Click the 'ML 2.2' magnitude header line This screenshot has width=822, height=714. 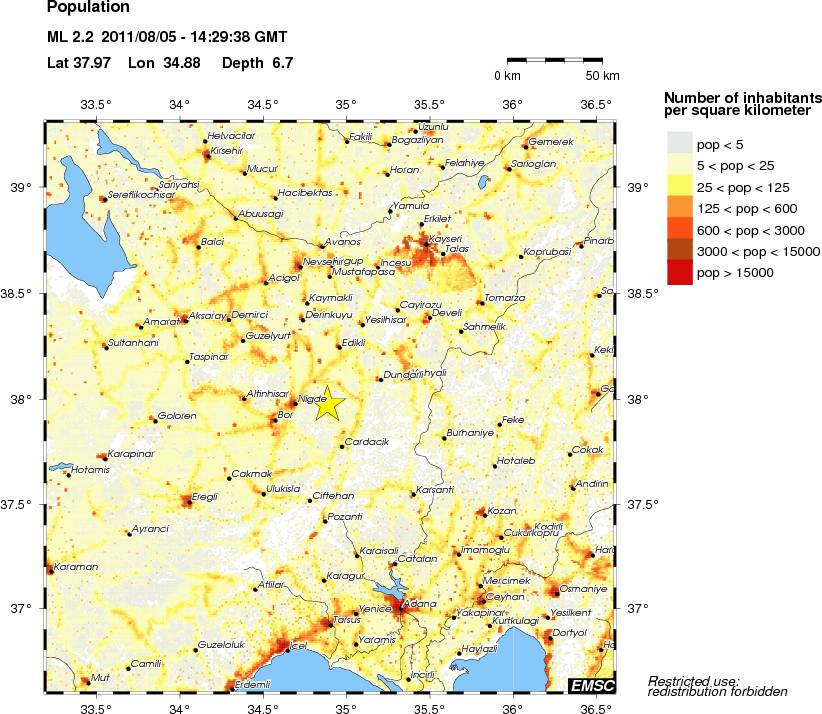[x=167, y=37]
